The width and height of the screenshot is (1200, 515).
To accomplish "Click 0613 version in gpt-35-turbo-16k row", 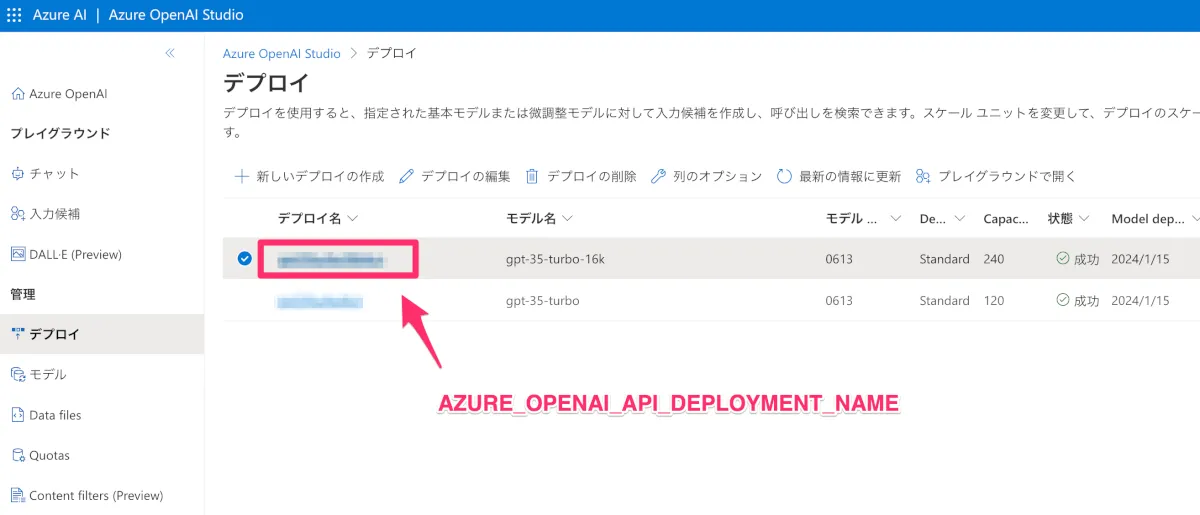I will pos(839,259).
